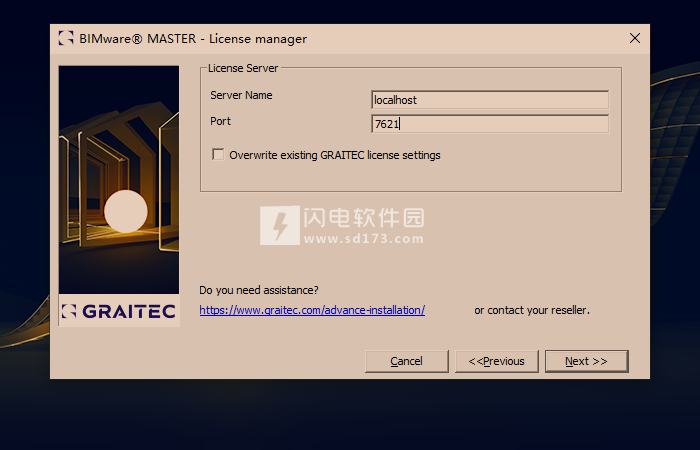Click the Cancel button
This screenshot has height=450, width=700.
(407, 361)
